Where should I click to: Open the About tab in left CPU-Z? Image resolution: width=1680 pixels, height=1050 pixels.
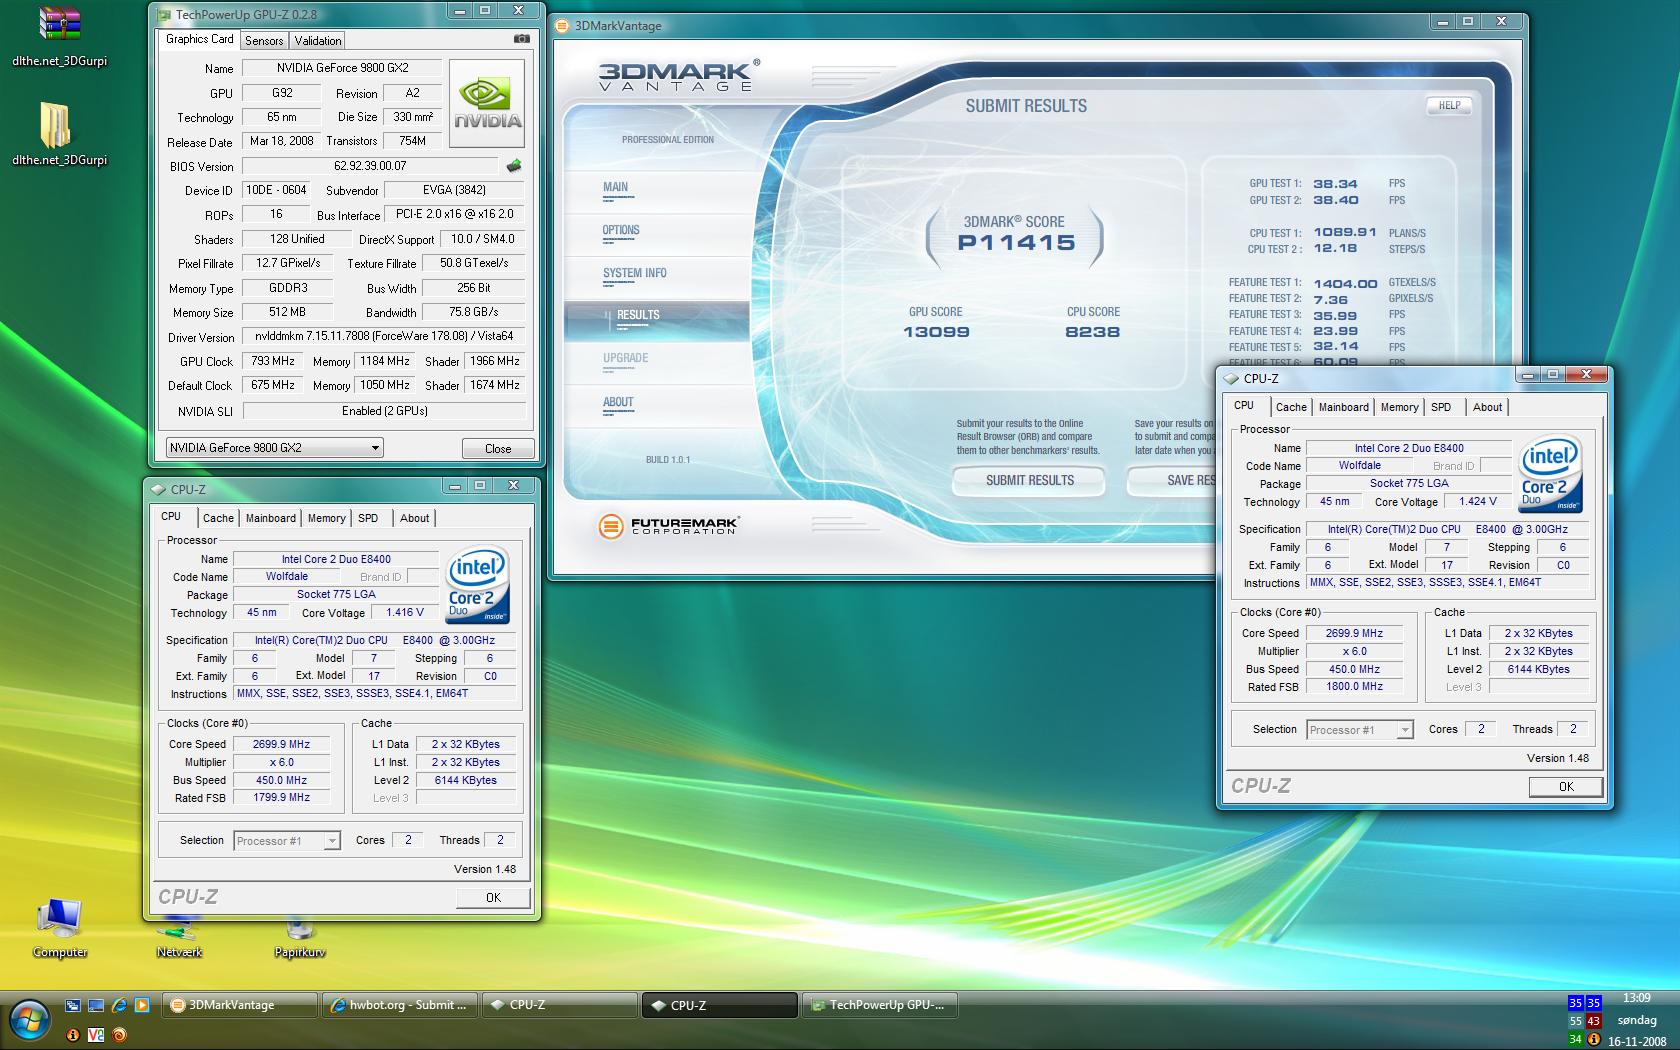(x=414, y=518)
